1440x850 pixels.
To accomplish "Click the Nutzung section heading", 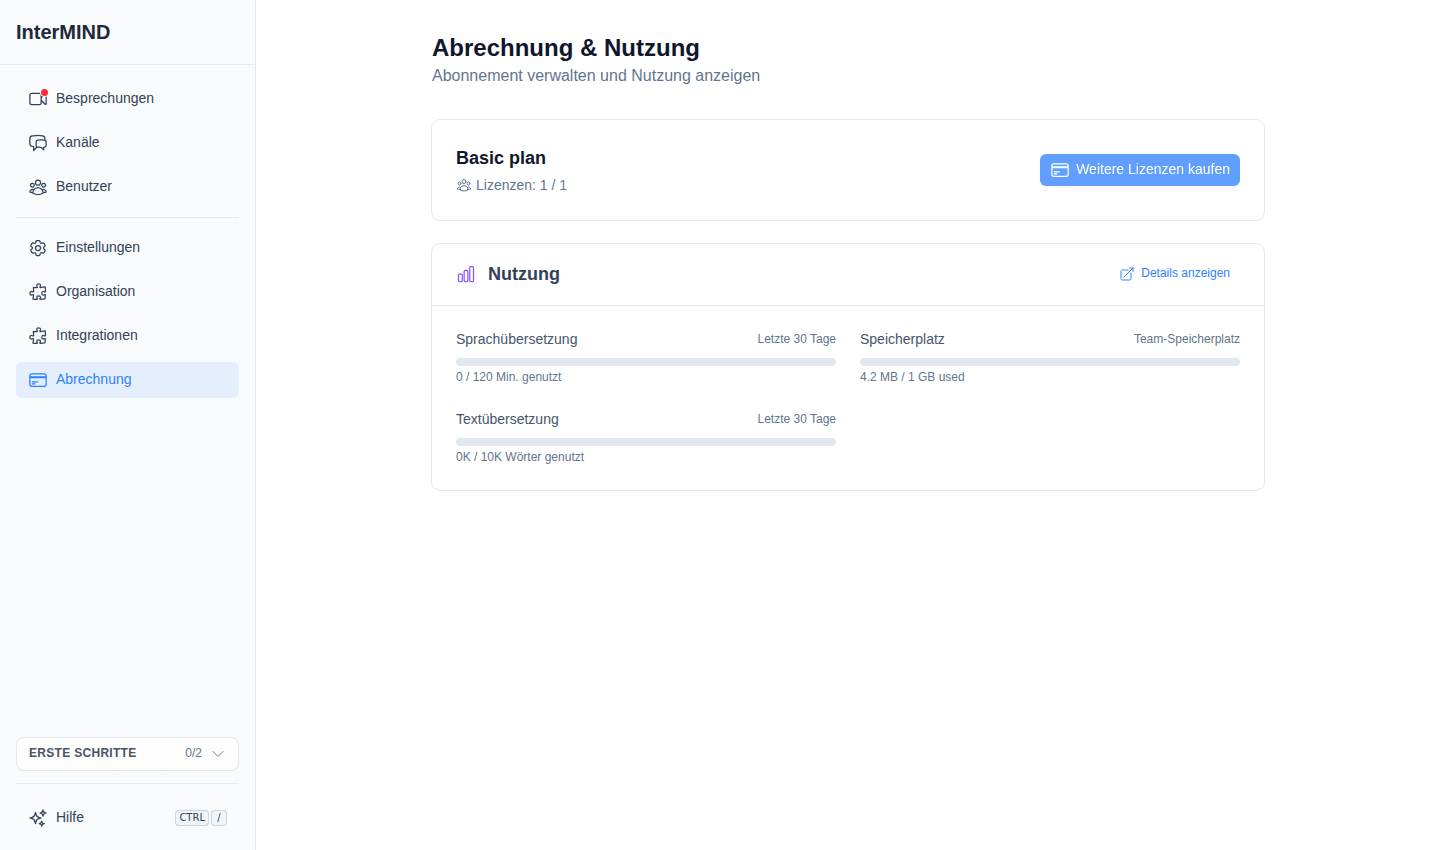I will [x=524, y=274].
